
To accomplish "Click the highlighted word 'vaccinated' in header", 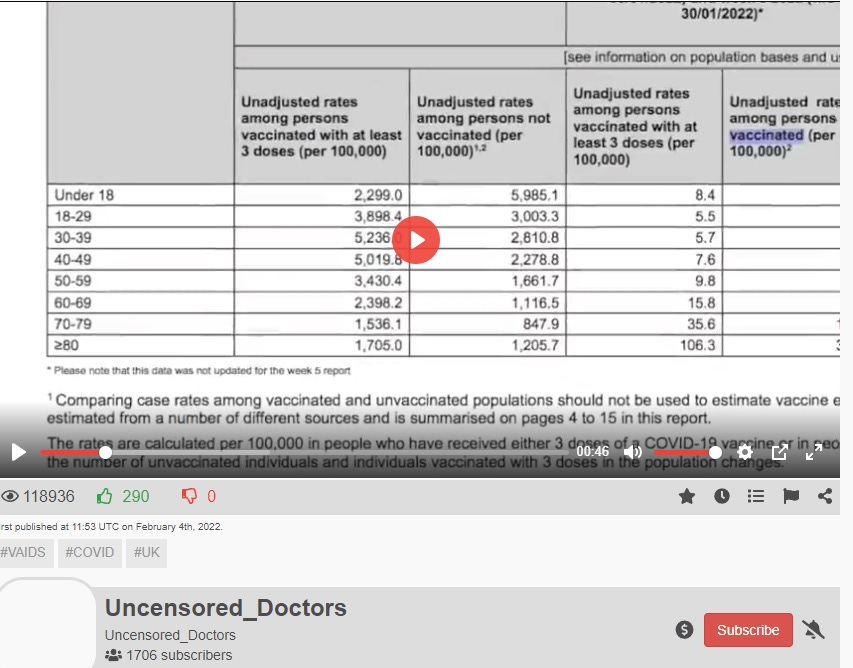I will (x=766, y=135).
